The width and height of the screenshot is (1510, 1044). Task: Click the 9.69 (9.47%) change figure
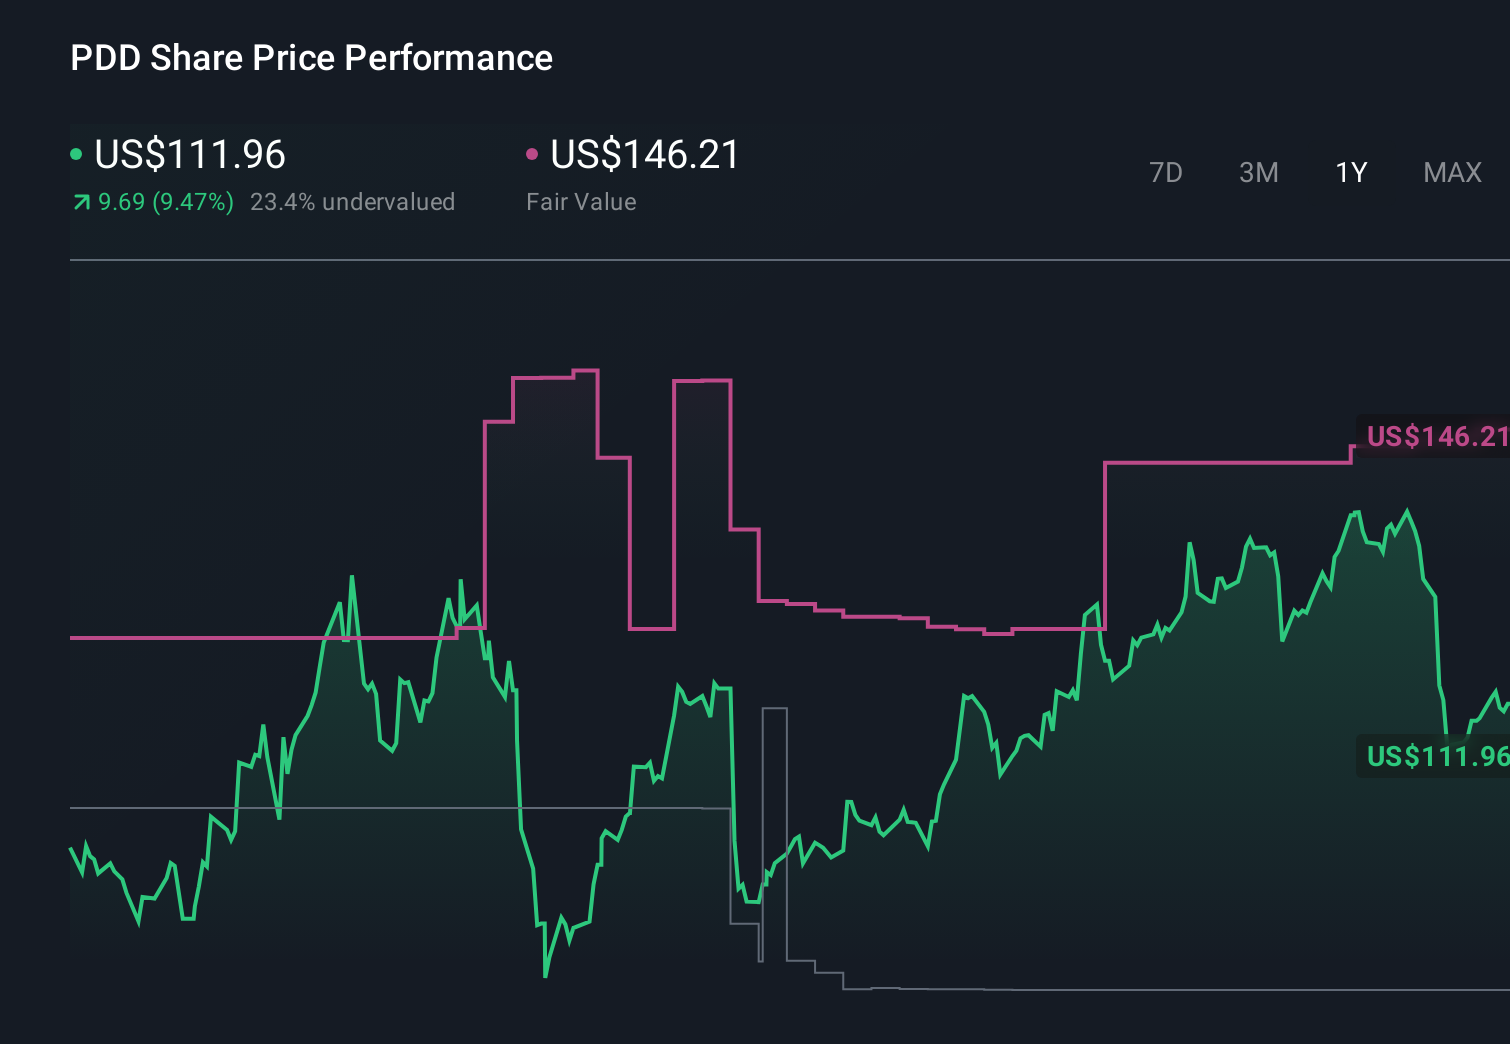pyautogui.click(x=165, y=201)
